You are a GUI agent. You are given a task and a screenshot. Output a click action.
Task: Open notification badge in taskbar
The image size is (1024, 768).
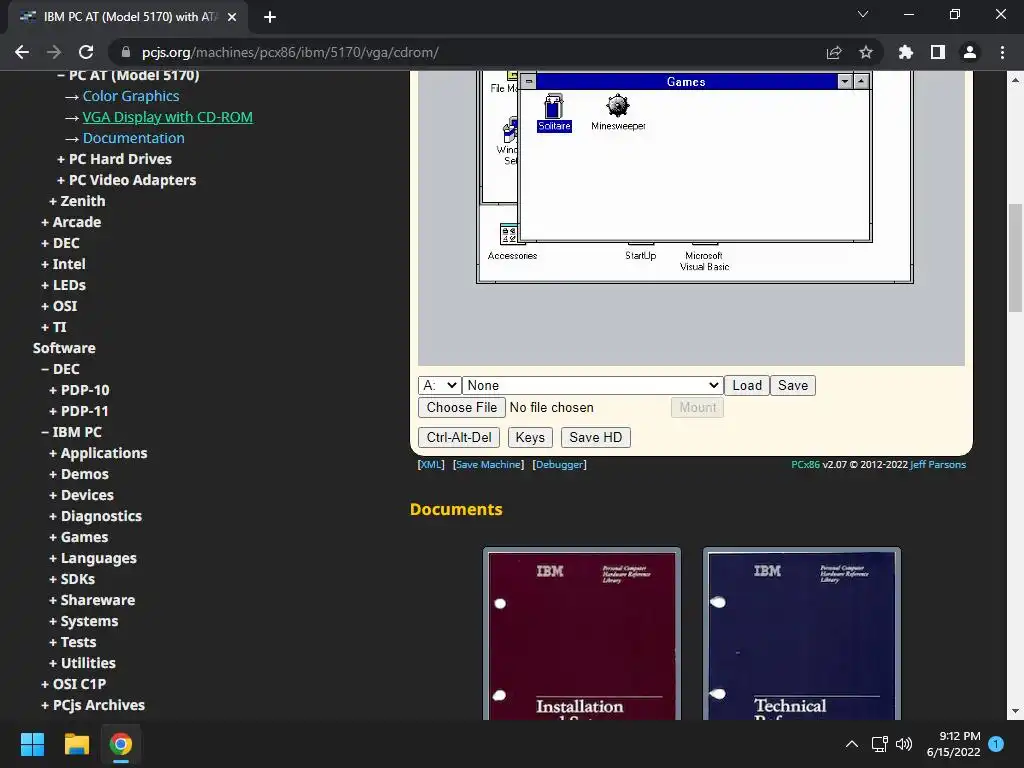click(x=996, y=744)
